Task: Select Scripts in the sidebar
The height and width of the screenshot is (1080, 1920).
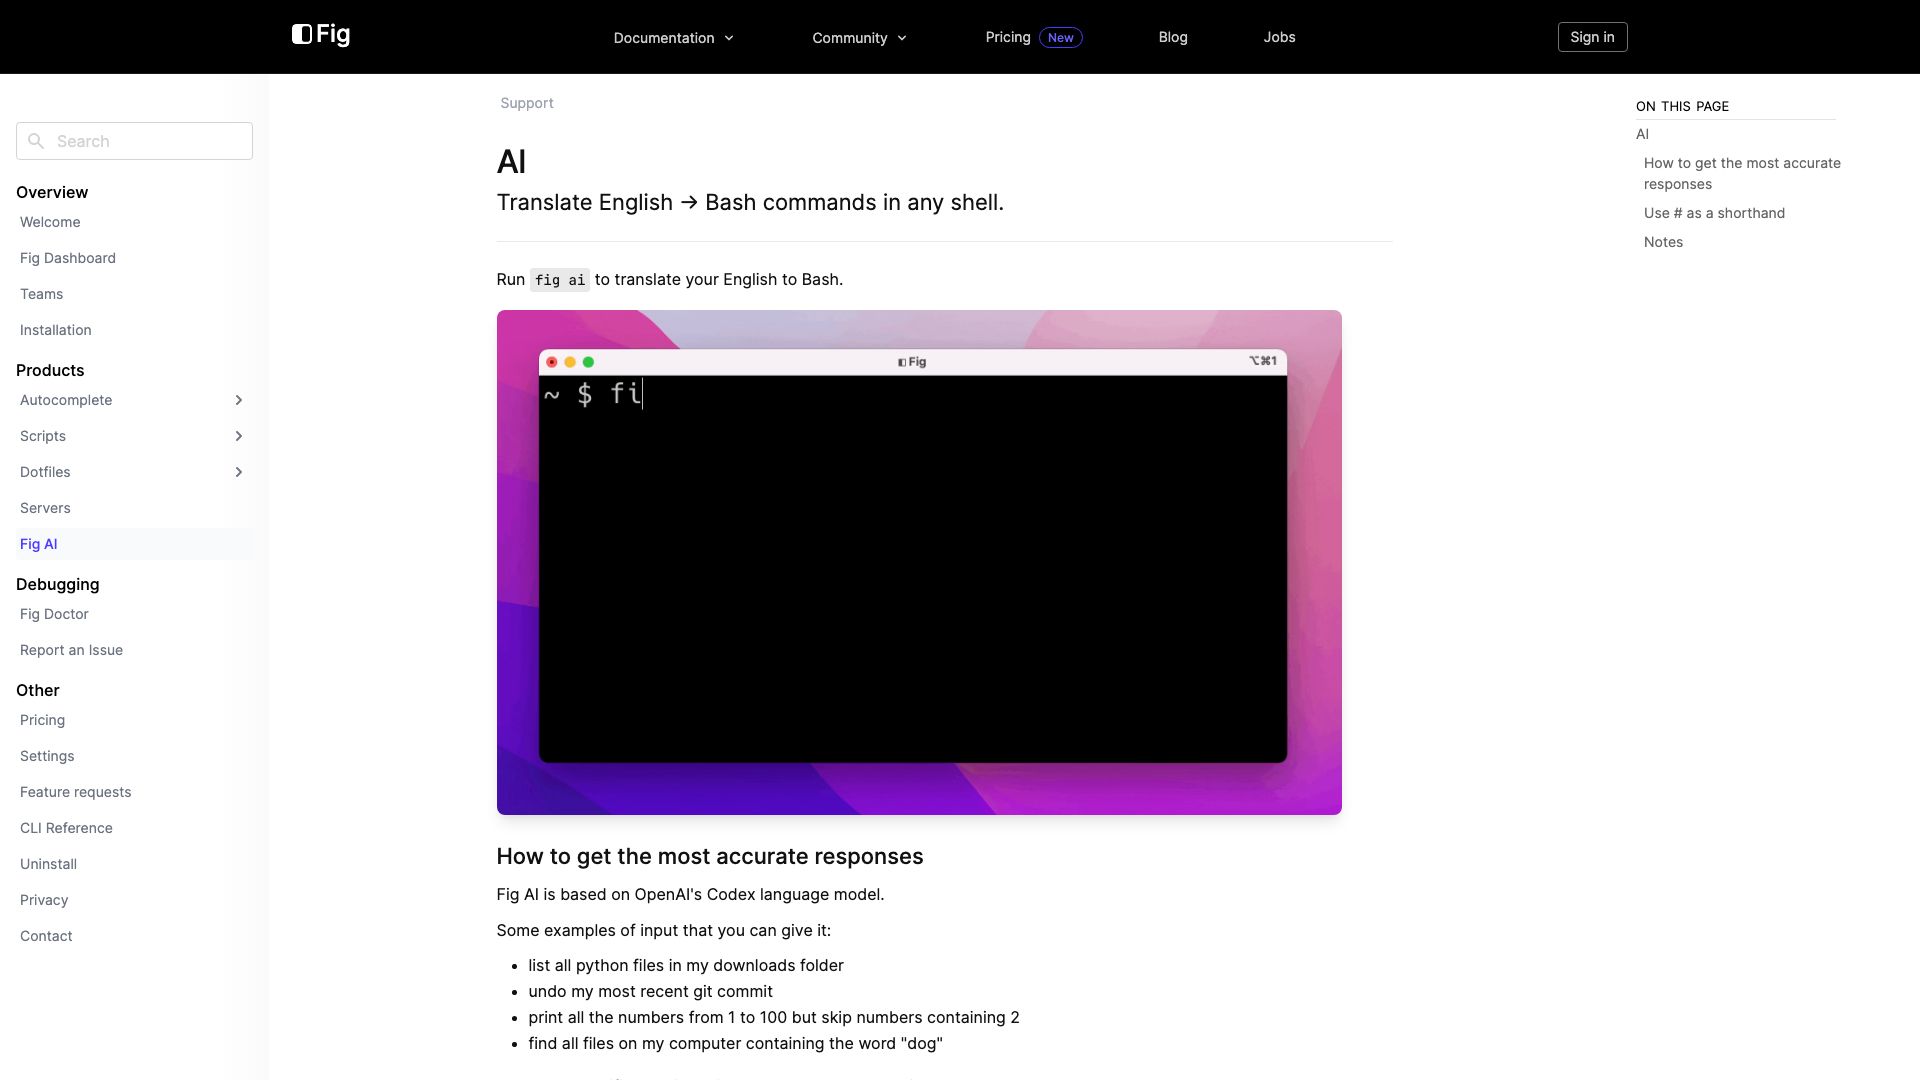Action: click(43, 436)
